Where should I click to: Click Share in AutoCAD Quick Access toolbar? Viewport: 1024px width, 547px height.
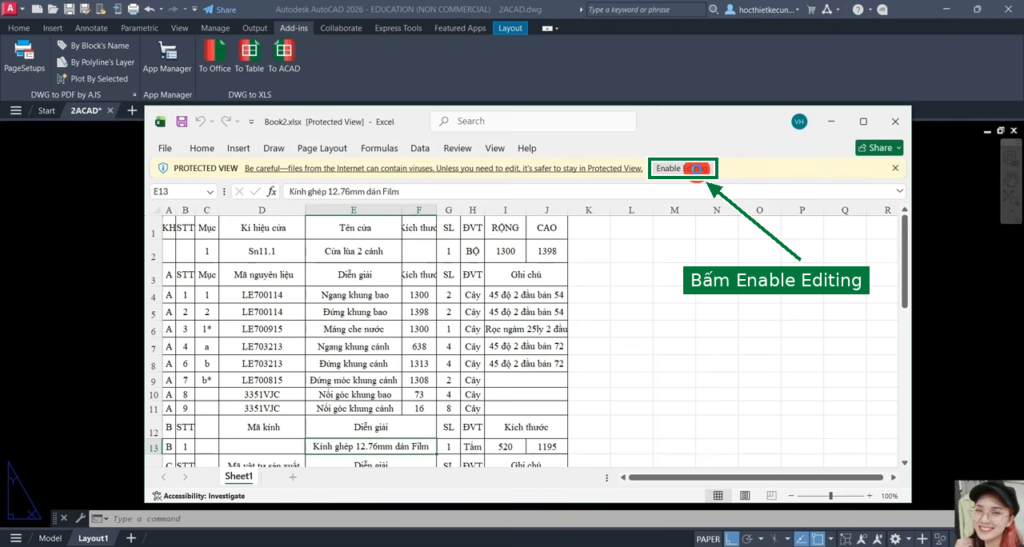click(x=219, y=10)
